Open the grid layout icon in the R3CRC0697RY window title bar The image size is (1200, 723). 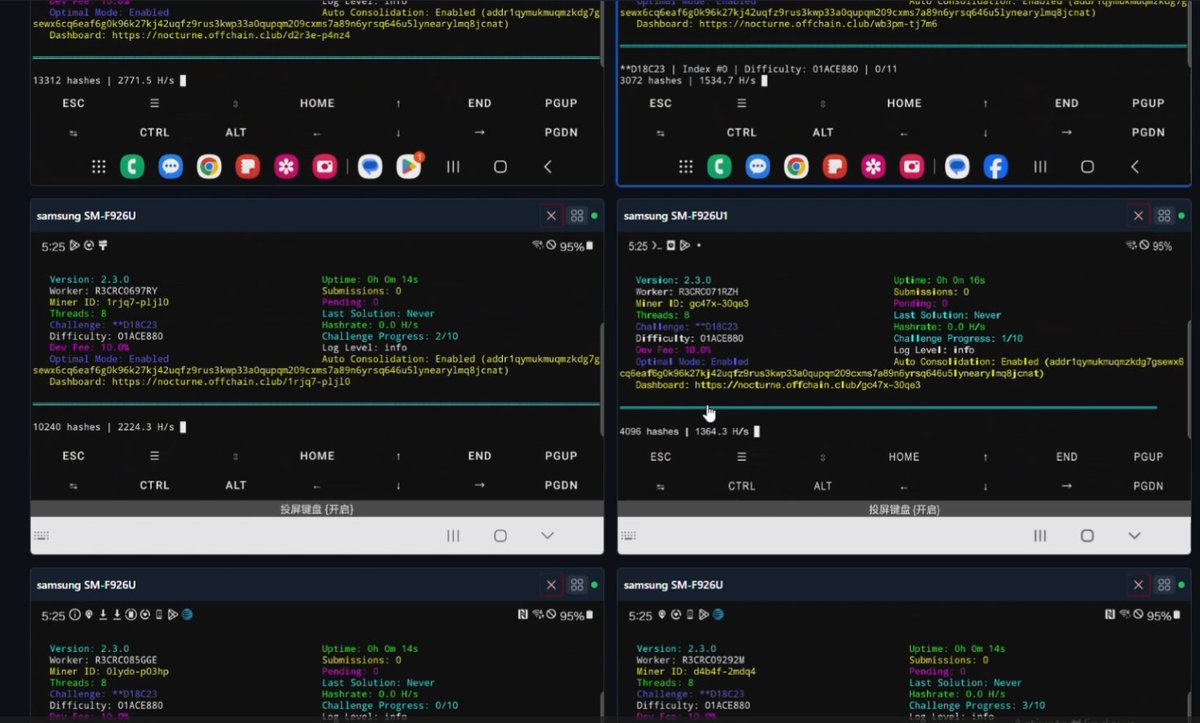coord(577,215)
